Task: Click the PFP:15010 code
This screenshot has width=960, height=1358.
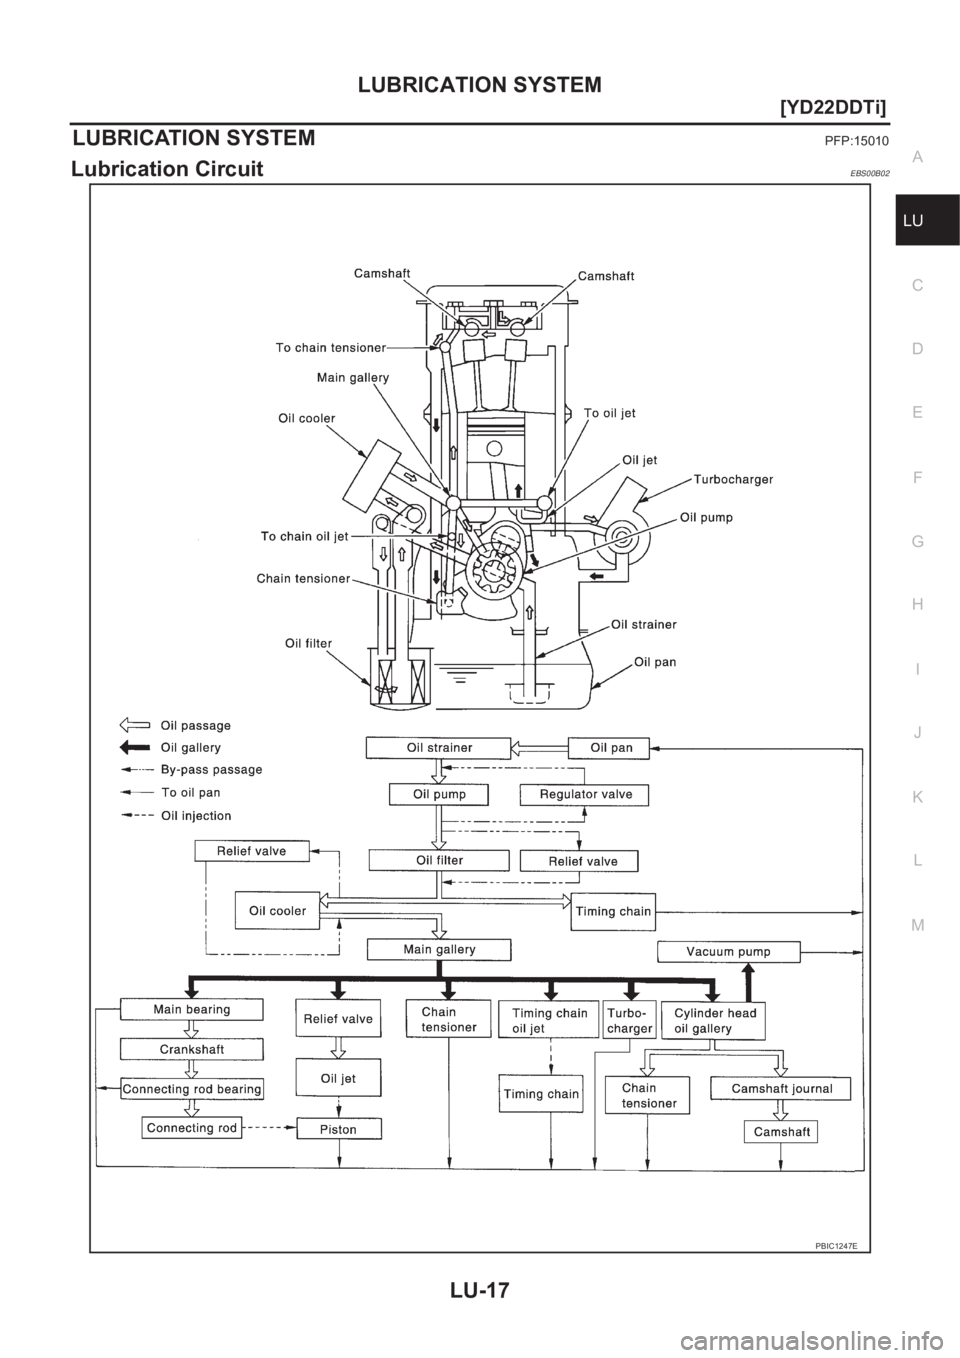Action: tap(857, 140)
